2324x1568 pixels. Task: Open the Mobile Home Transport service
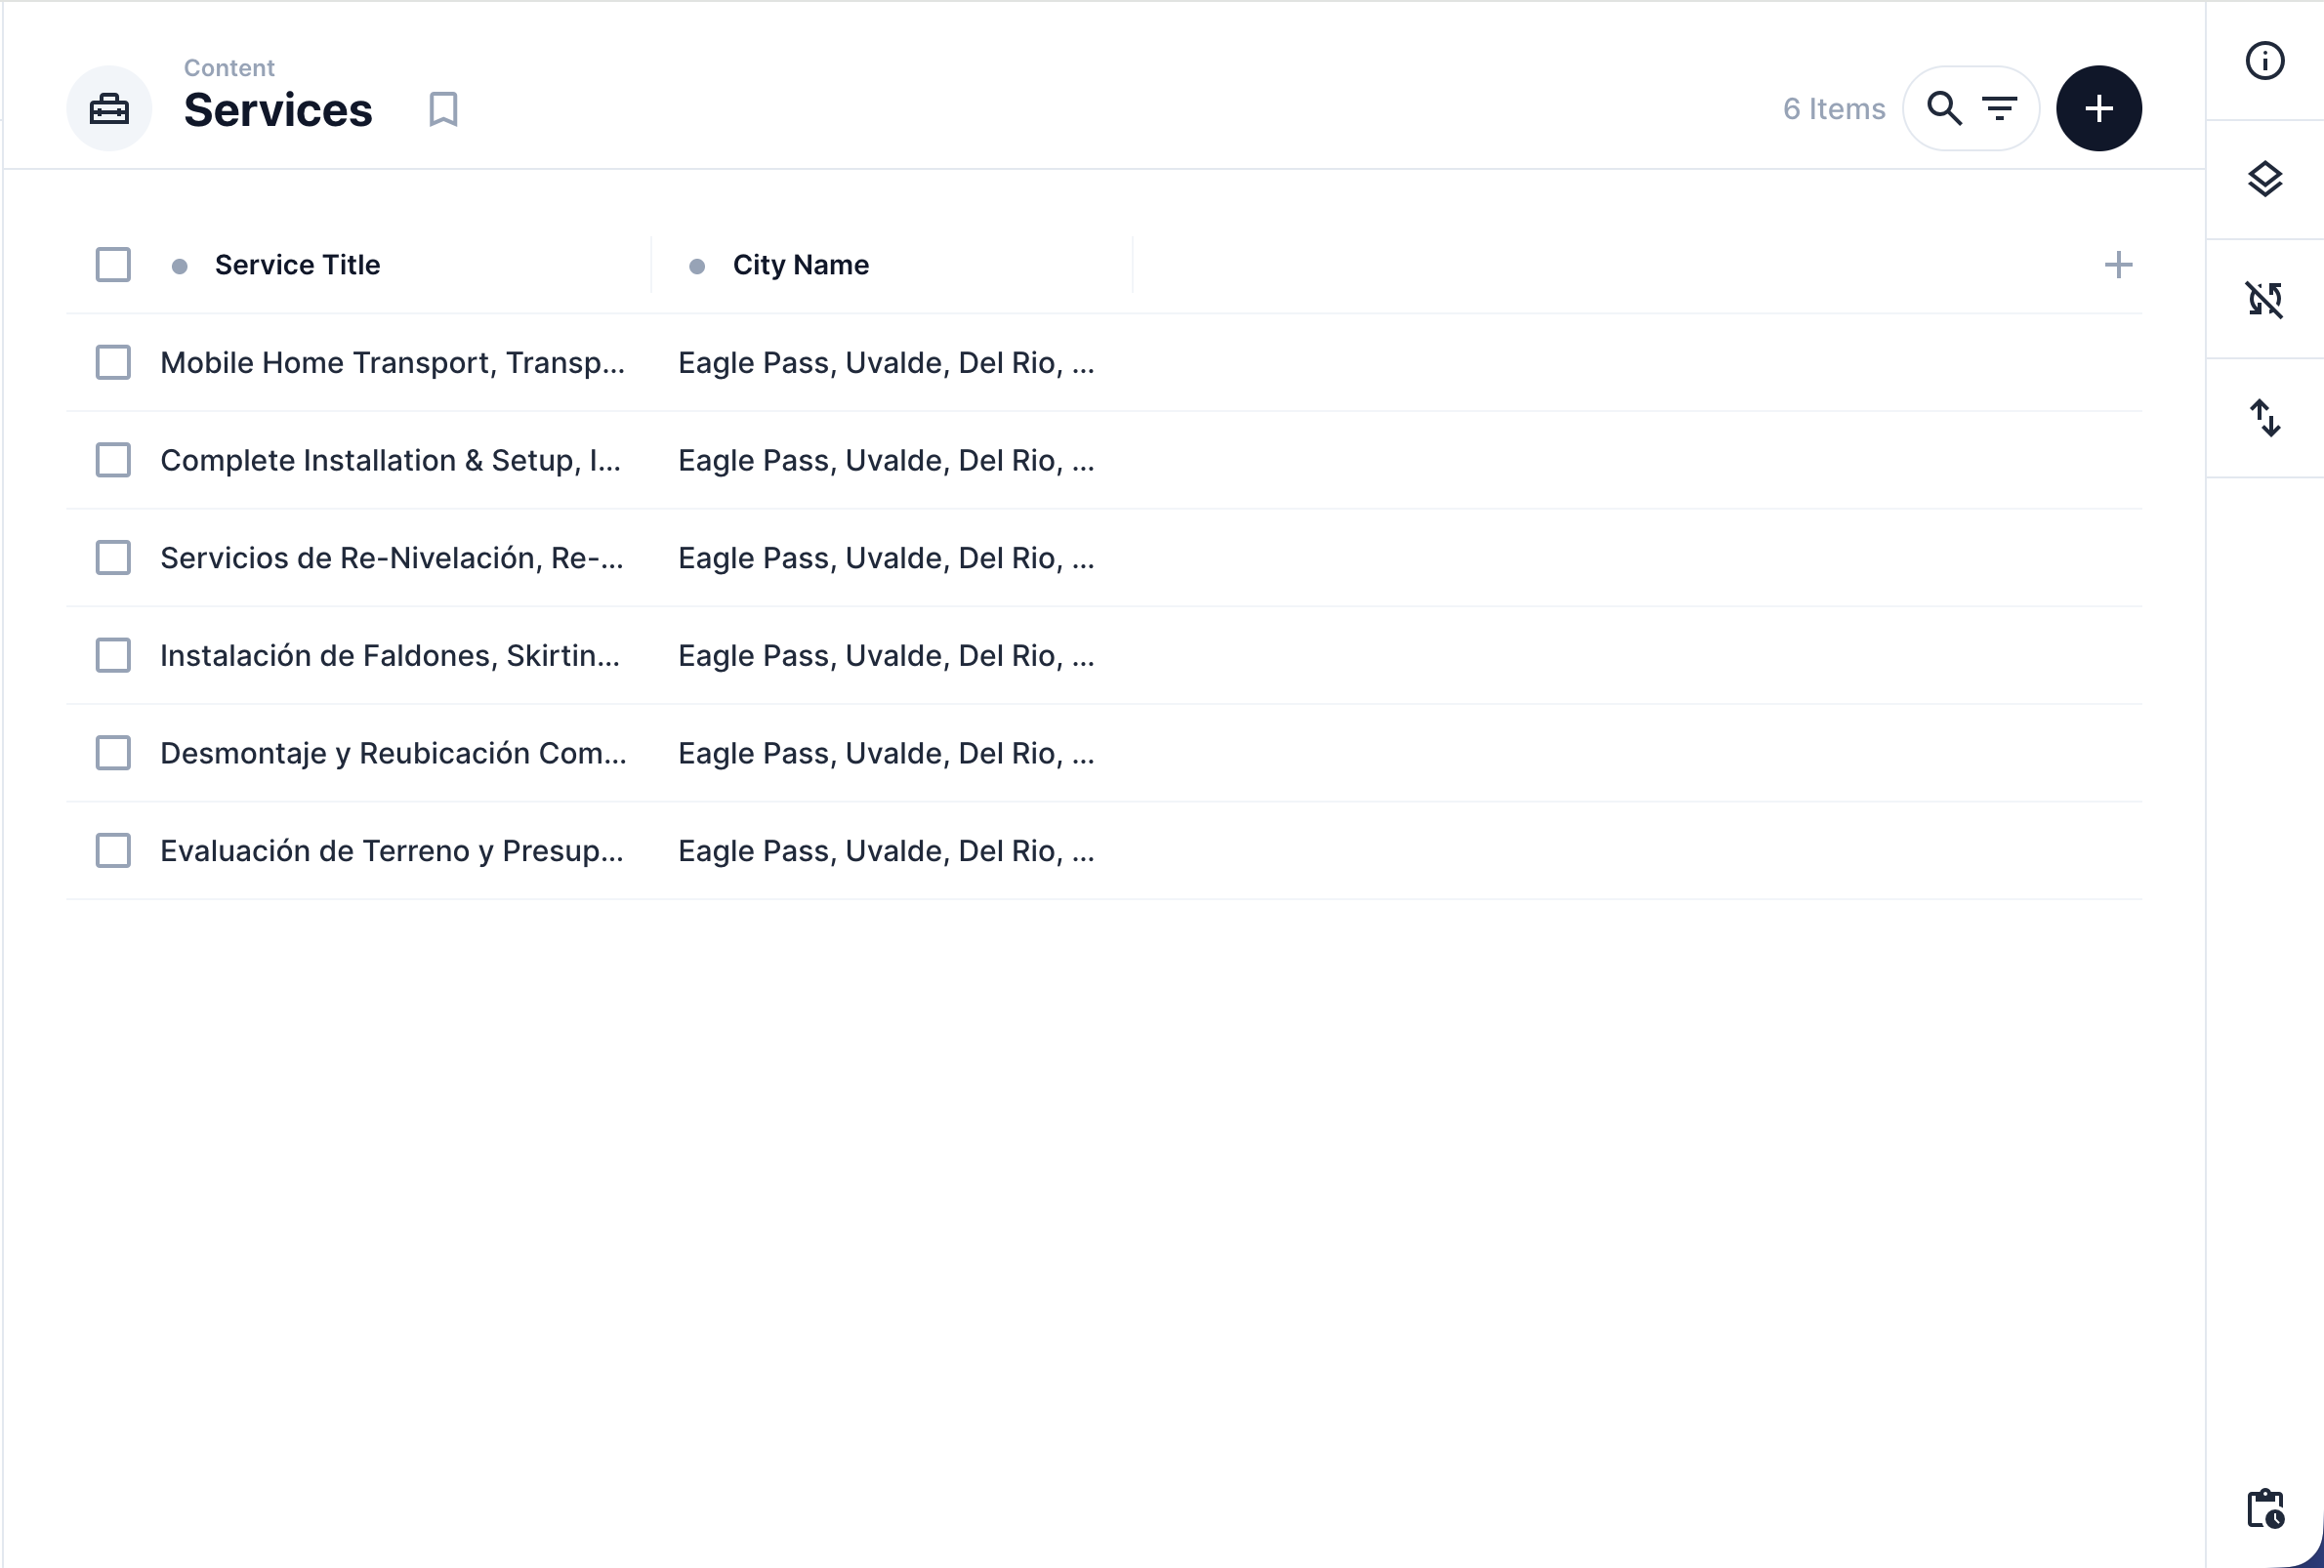pyautogui.click(x=392, y=363)
